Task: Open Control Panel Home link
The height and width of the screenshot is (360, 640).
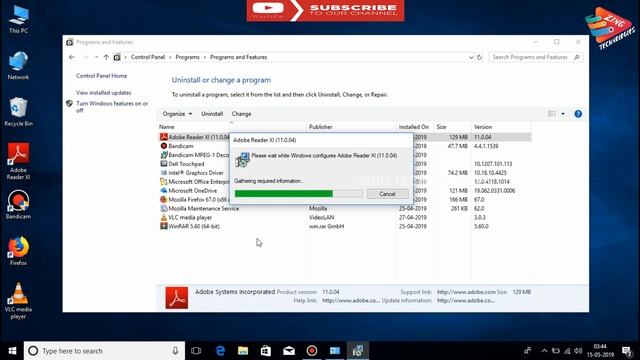Action: pos(102,76)
